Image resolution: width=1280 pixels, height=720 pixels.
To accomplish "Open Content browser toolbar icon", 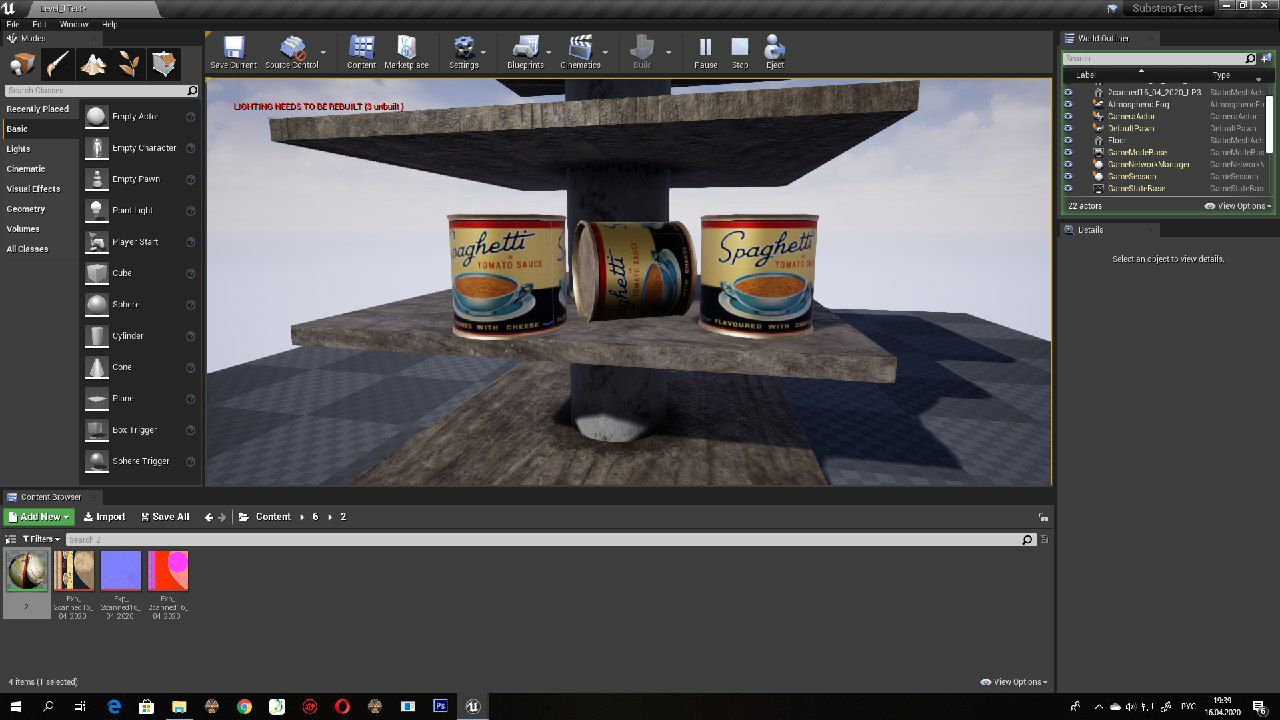I will [x=361, y=52].
